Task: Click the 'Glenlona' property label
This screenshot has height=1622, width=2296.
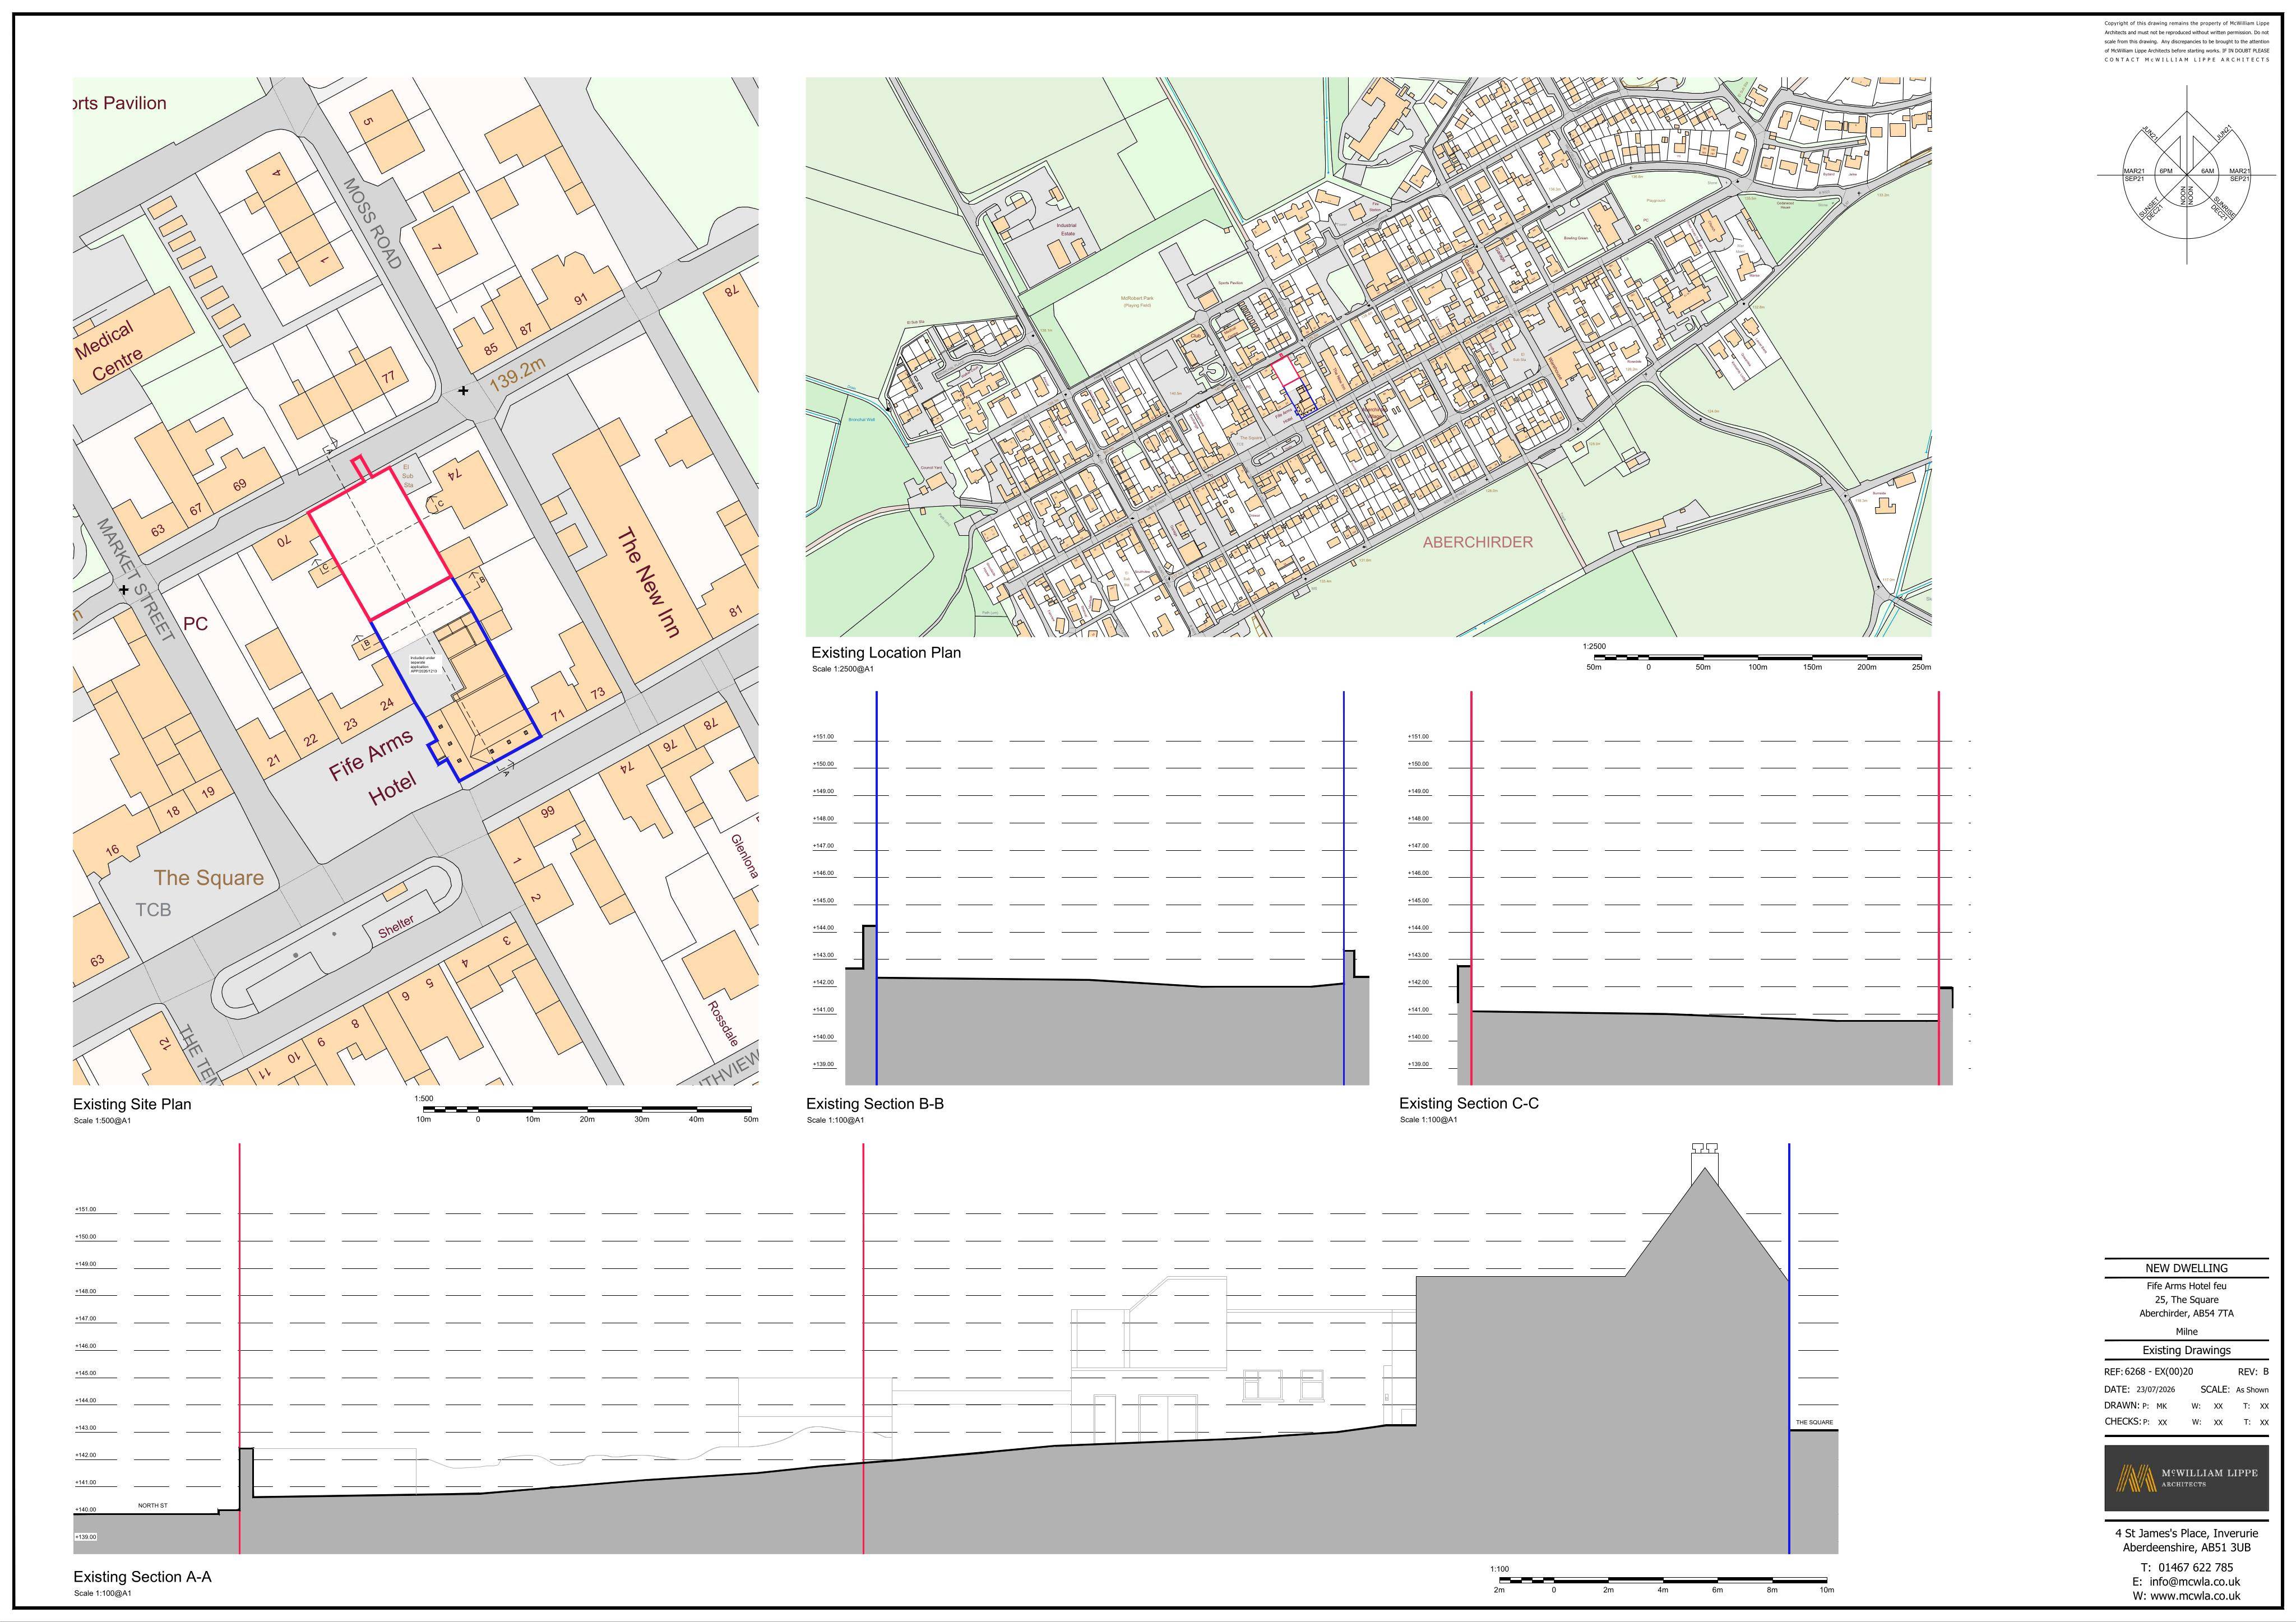Action: pyautogui.click(x=744, y=856)
